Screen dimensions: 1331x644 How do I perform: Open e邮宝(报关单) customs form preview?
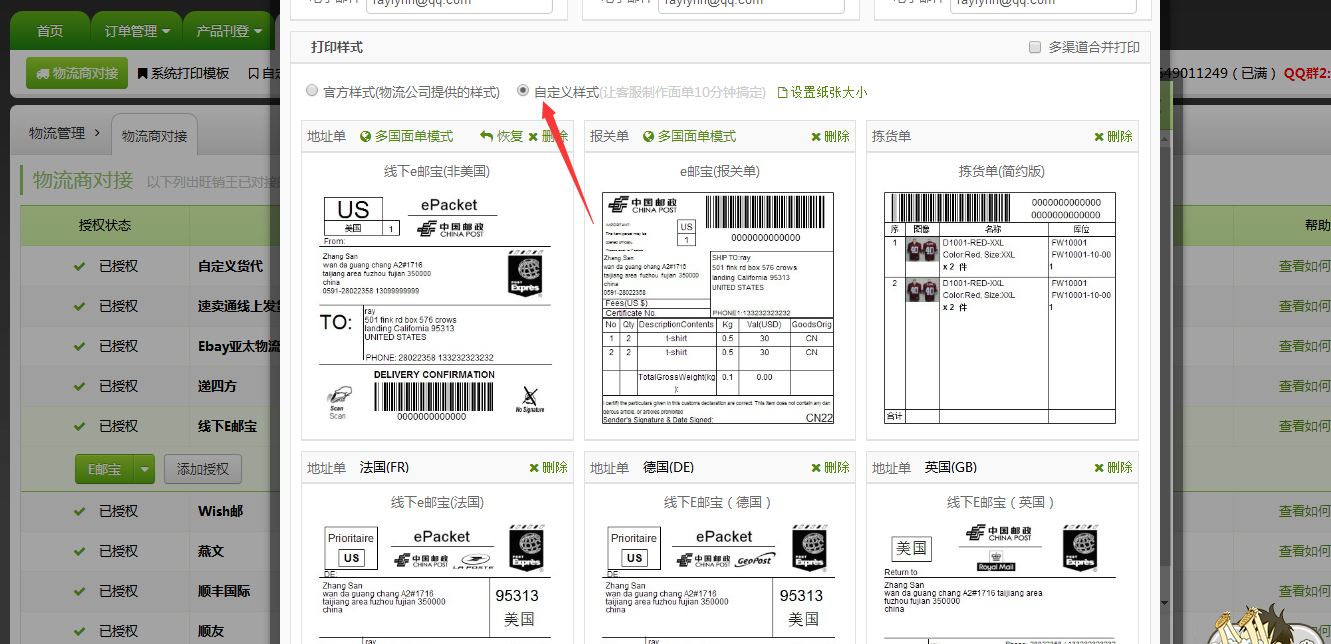(x=719, y=307)
